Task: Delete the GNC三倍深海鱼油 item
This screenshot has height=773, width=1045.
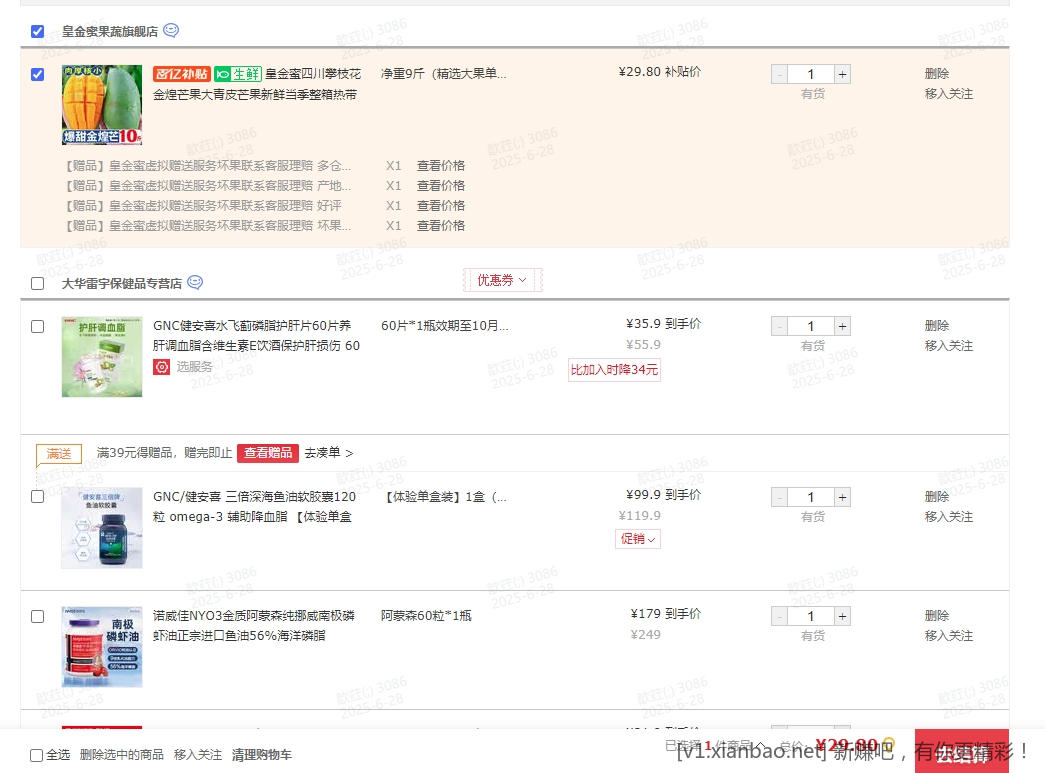Action: (x=936, y=496)
